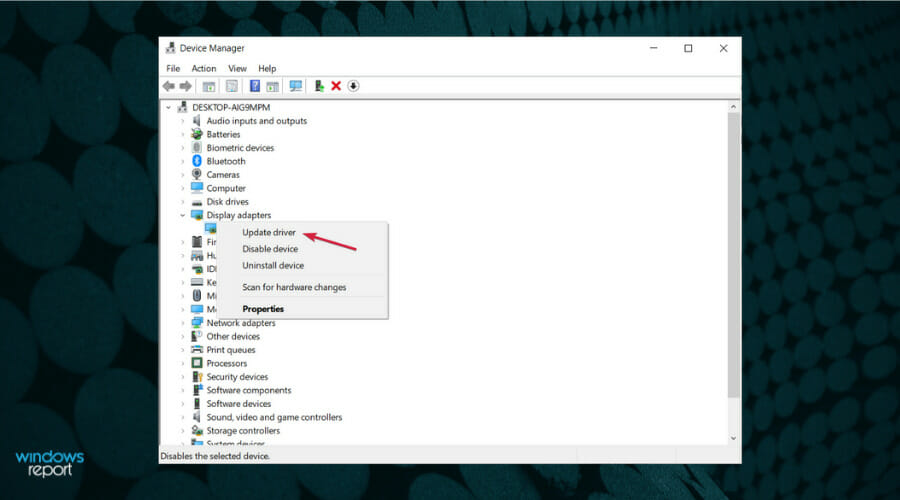
Task: Click the Storage controllers category icon
Action: (x=197, y=431)
